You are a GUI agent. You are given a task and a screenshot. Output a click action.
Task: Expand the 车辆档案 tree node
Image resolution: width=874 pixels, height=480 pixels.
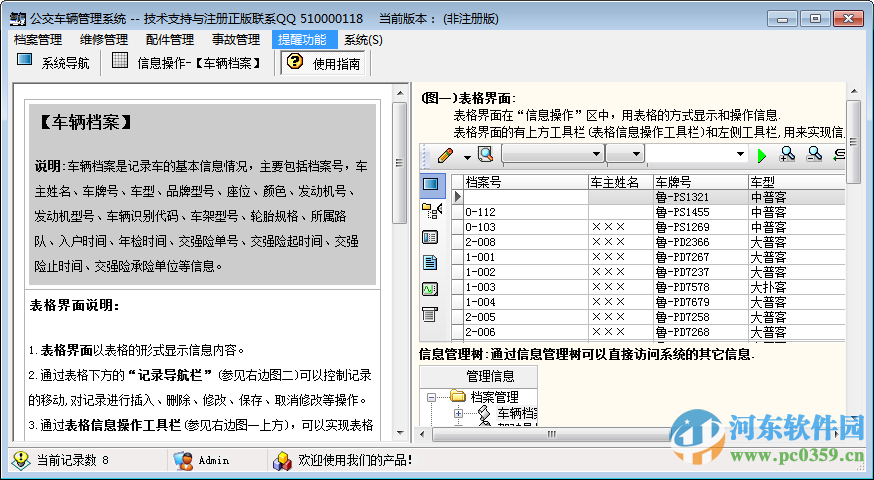[x=458, y=413]
